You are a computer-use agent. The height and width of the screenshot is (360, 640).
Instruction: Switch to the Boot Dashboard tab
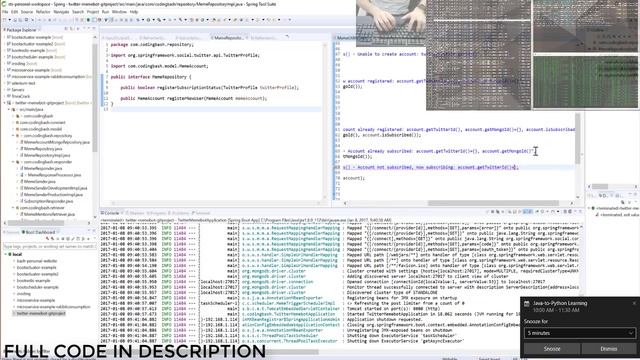(x=40, y=232)
